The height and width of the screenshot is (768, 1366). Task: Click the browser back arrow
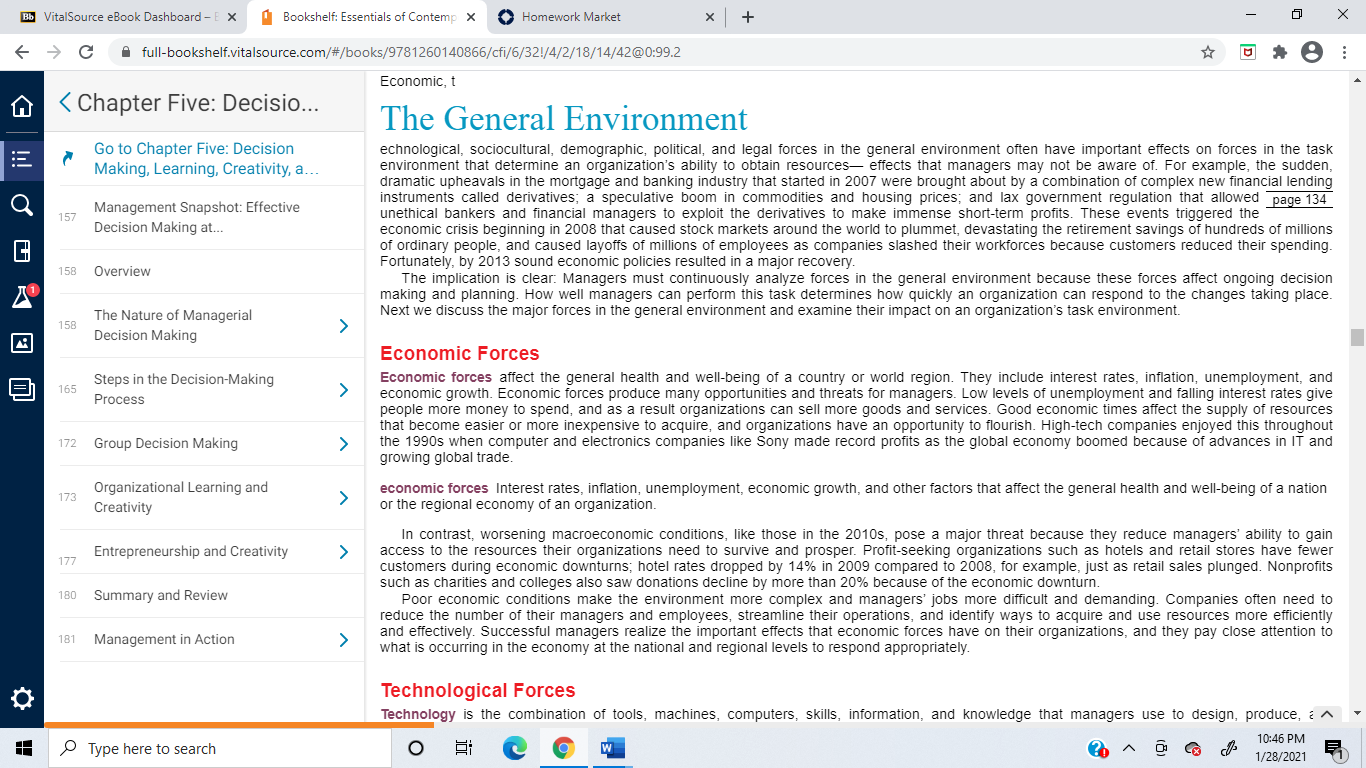tap(22, 52)
